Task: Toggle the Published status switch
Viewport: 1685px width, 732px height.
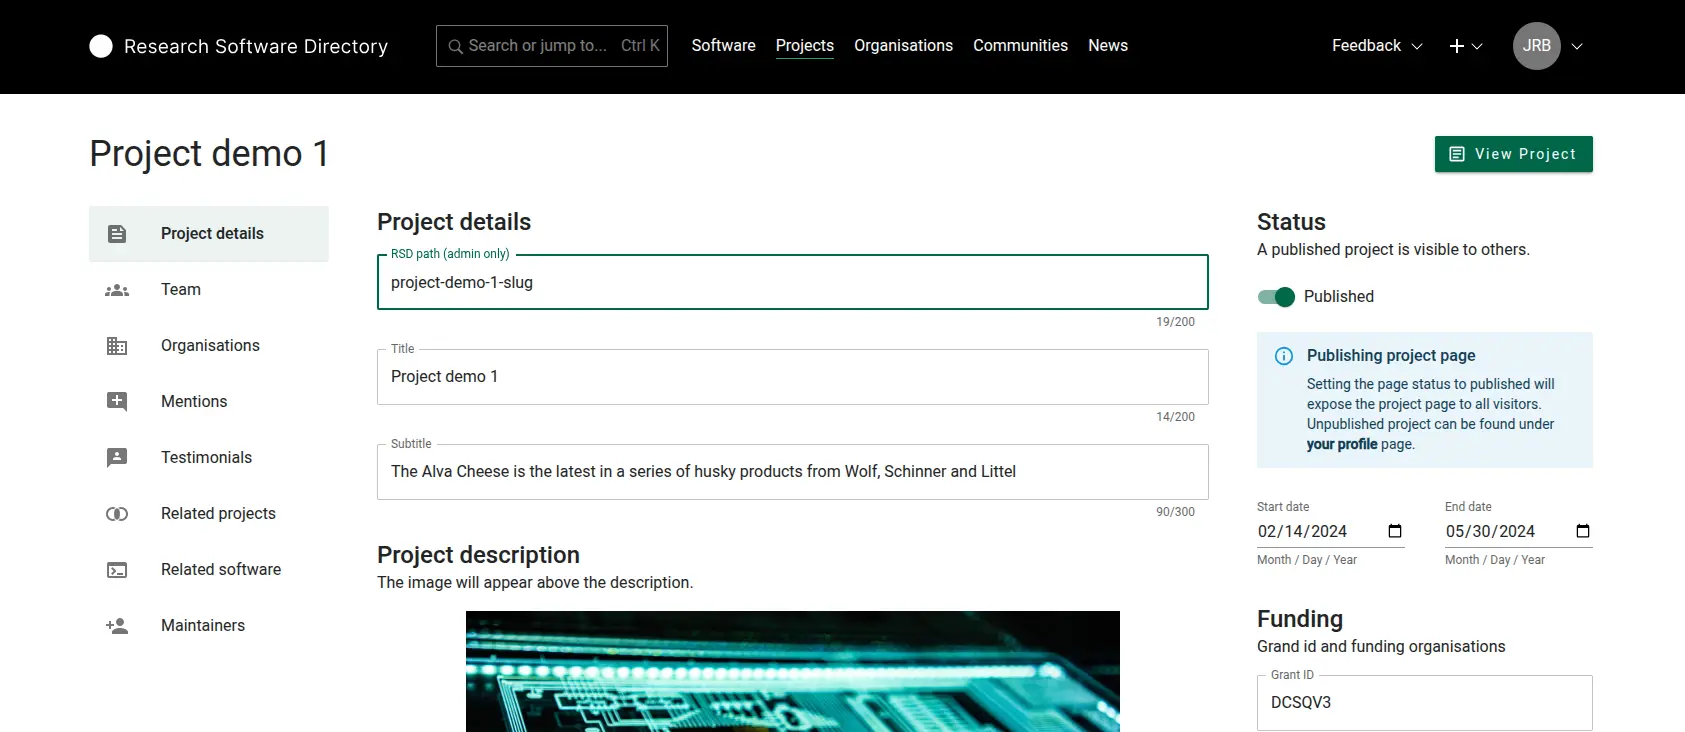Action: 1276,297
